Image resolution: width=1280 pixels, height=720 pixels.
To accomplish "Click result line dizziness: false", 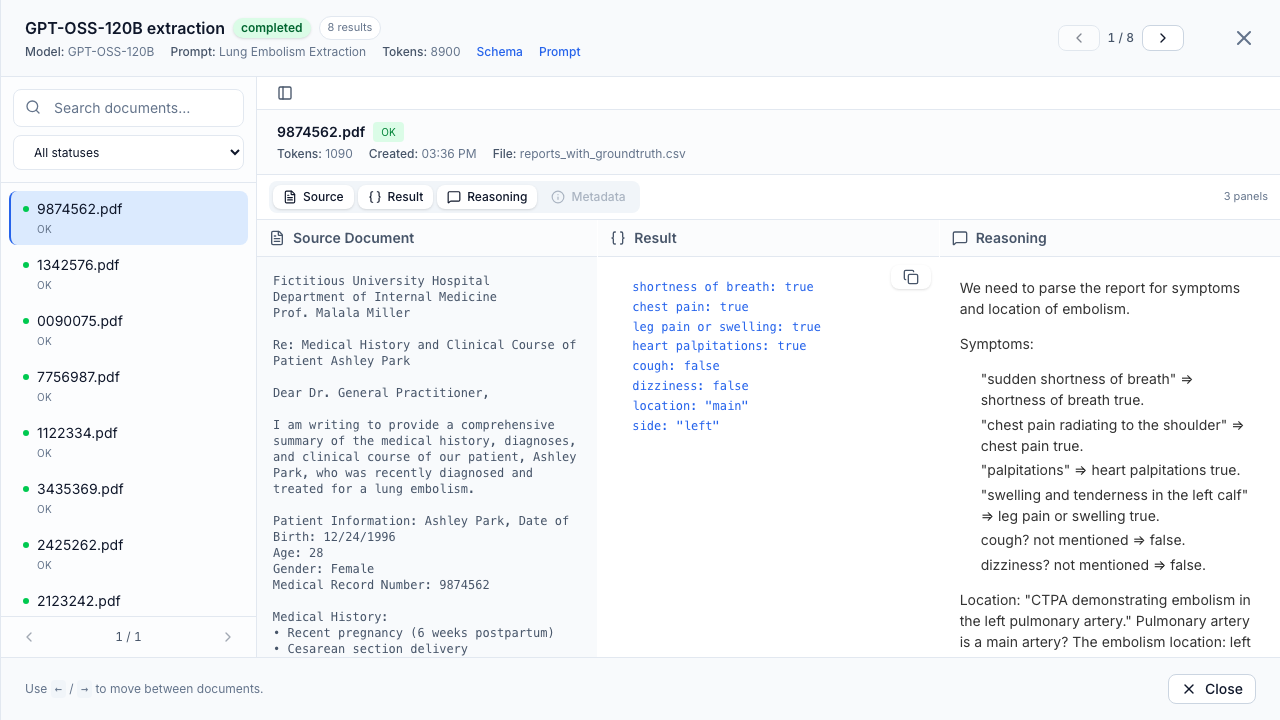I will [x=690, y=386].
